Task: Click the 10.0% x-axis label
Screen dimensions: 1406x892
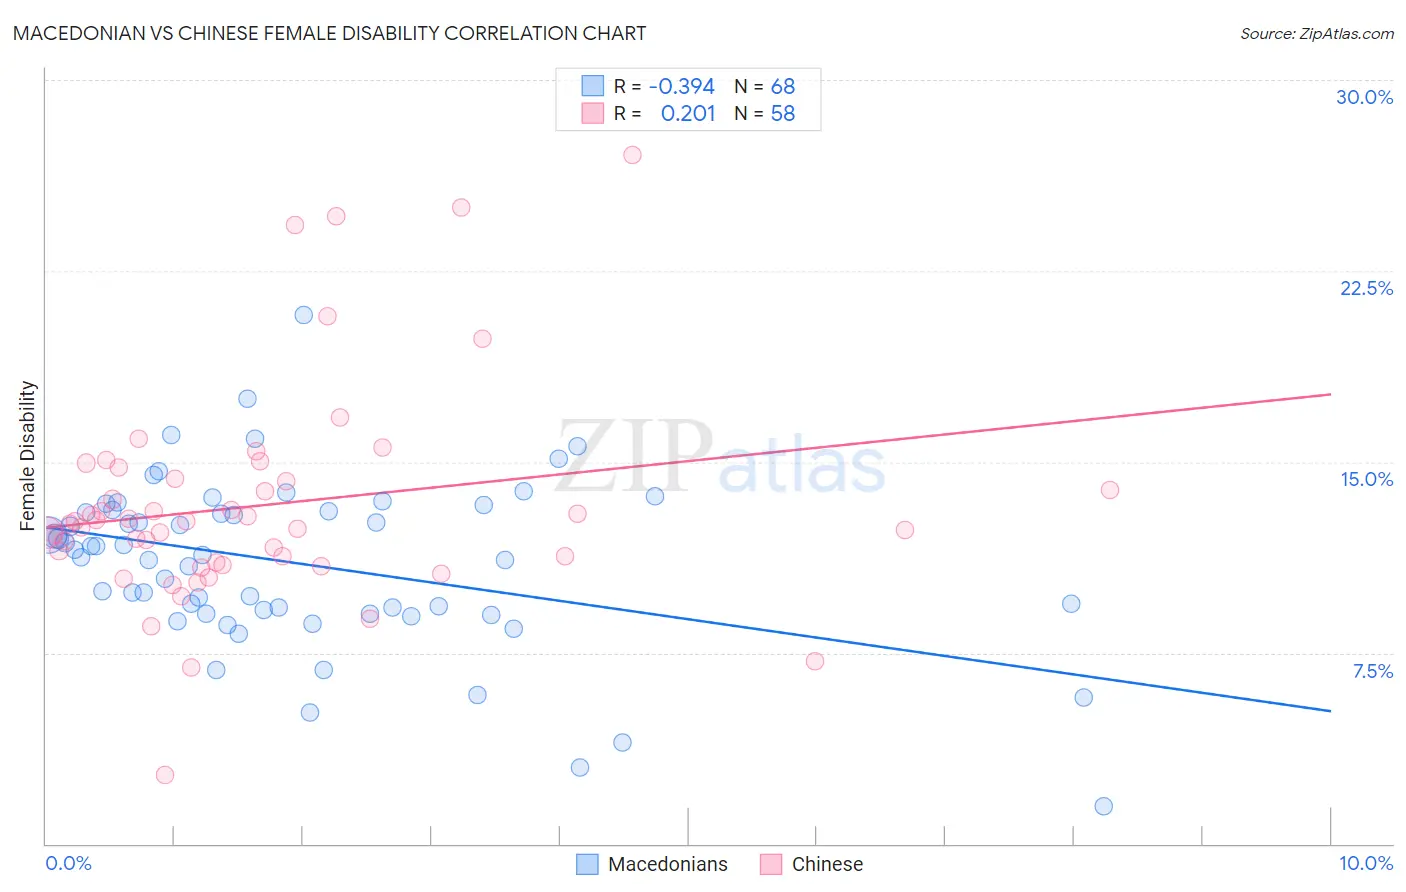Action: (x=1366, y=863)
